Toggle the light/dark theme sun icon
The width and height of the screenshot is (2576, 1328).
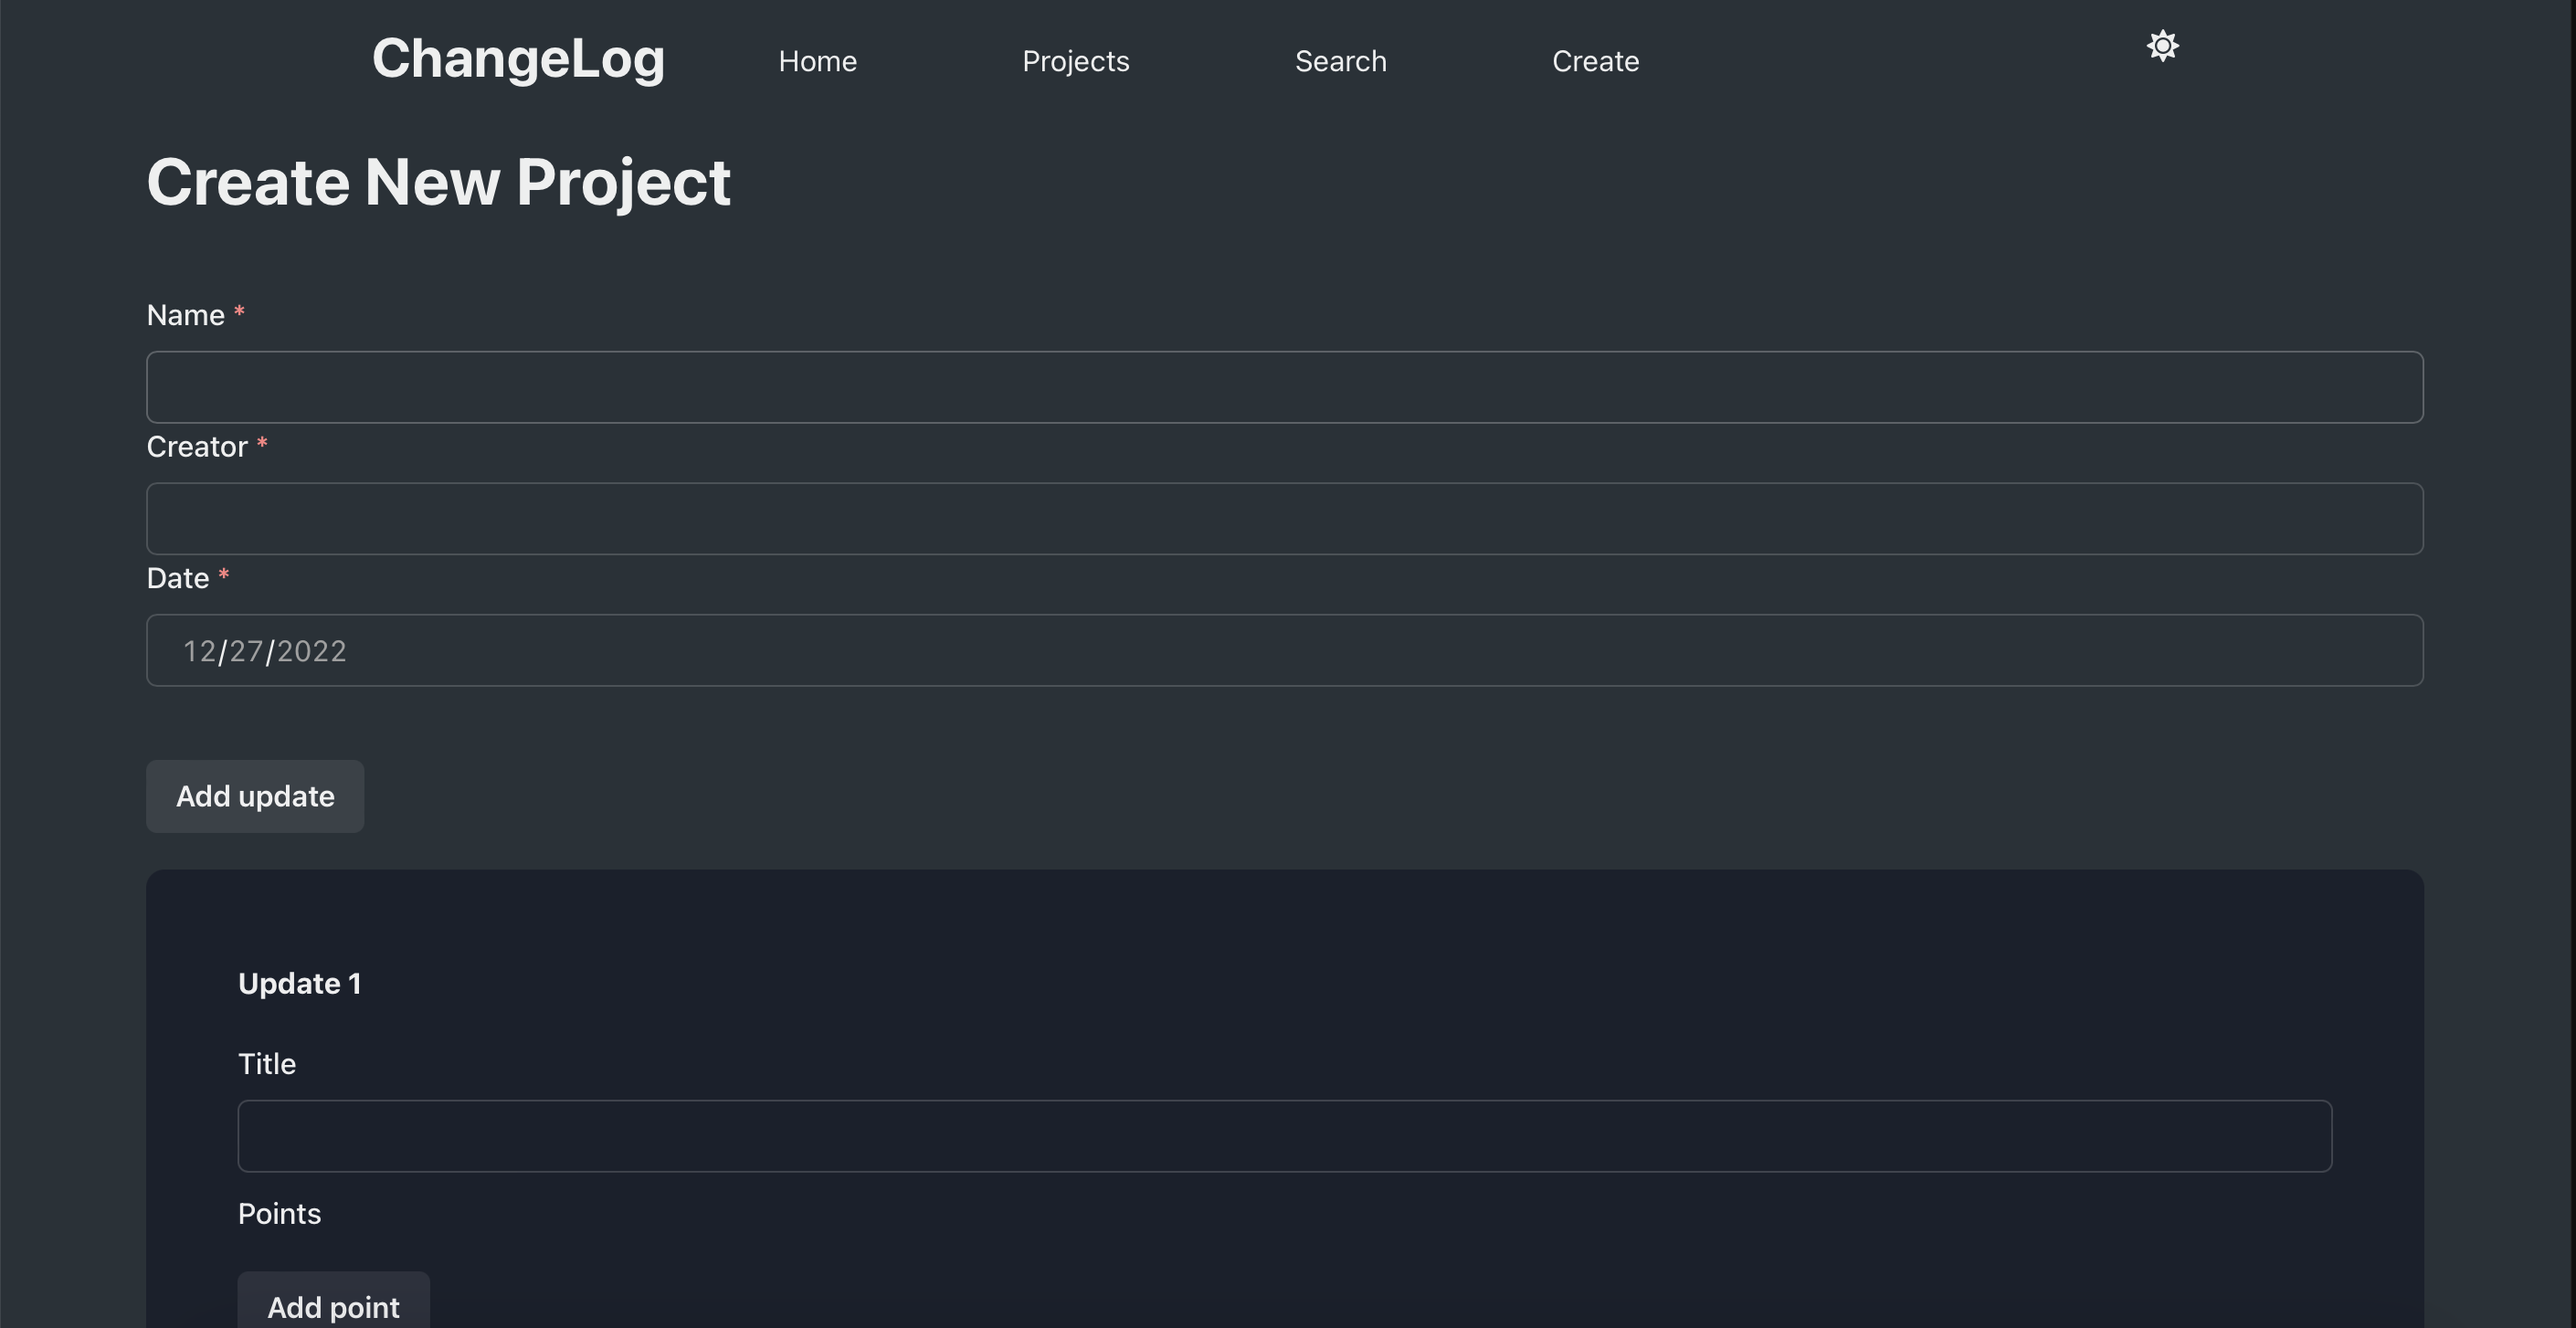pos(2162,46)
